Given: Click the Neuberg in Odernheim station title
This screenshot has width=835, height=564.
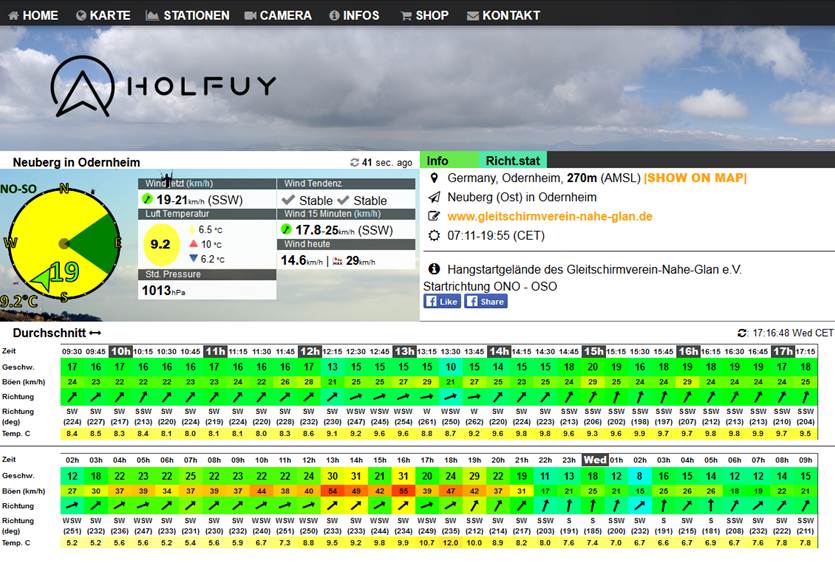Looking at the screenshot, I should (x=76, y=162).
